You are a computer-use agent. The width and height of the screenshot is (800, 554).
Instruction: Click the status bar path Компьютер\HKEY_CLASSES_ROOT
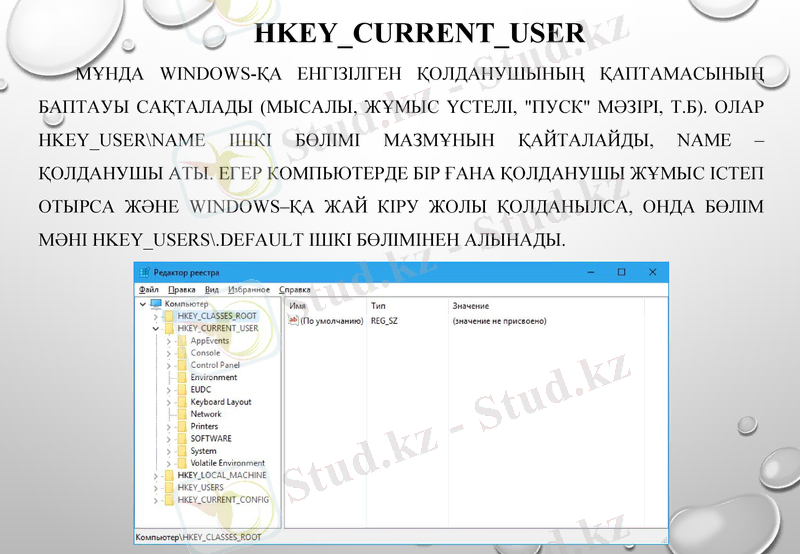point(198,537)
